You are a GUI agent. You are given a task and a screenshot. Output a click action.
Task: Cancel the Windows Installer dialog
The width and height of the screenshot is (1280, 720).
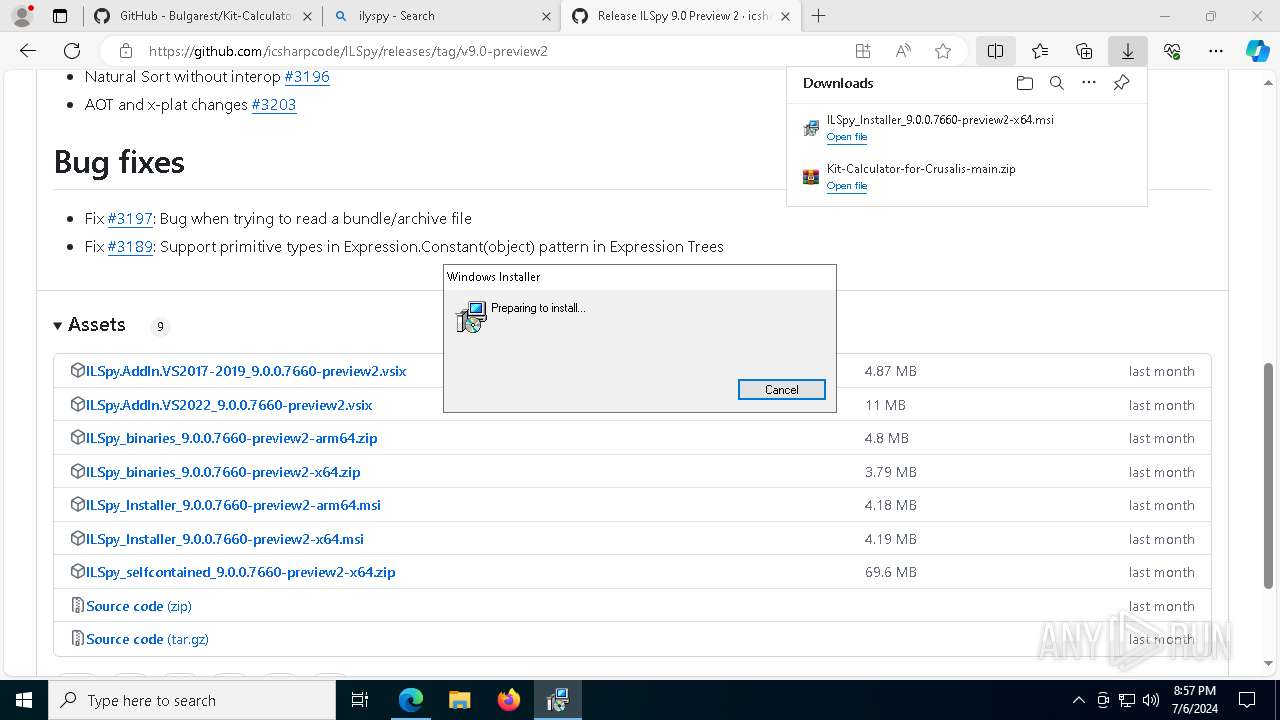782,390
